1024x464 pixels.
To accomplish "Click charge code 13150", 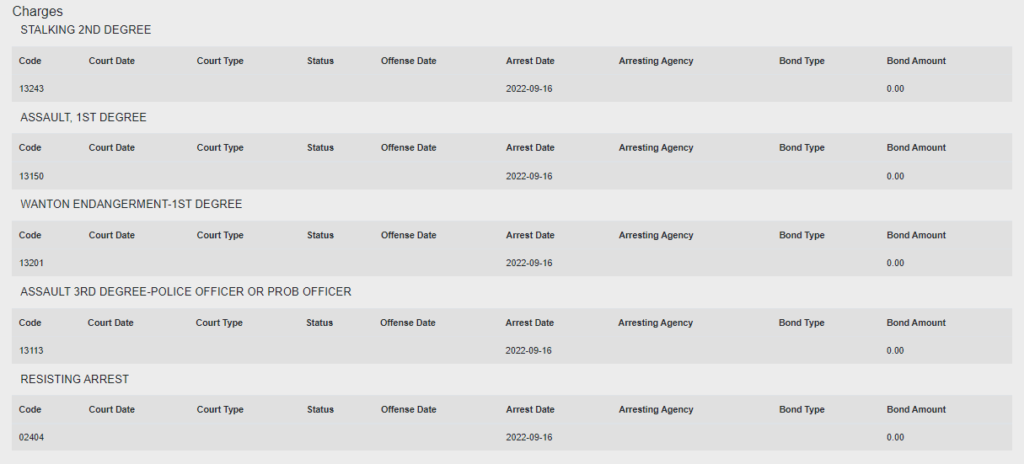I will point(31,176).
